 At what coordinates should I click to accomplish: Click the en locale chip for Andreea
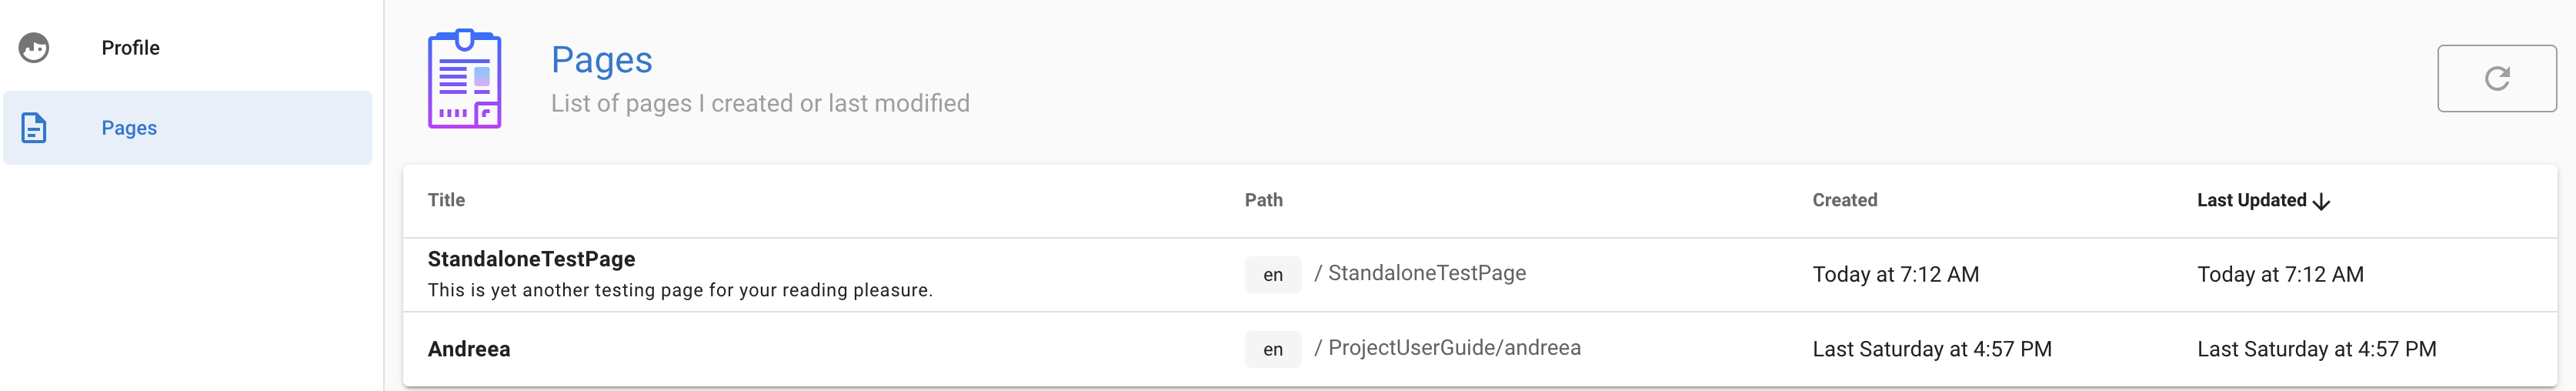click(x=1272, y=349)
